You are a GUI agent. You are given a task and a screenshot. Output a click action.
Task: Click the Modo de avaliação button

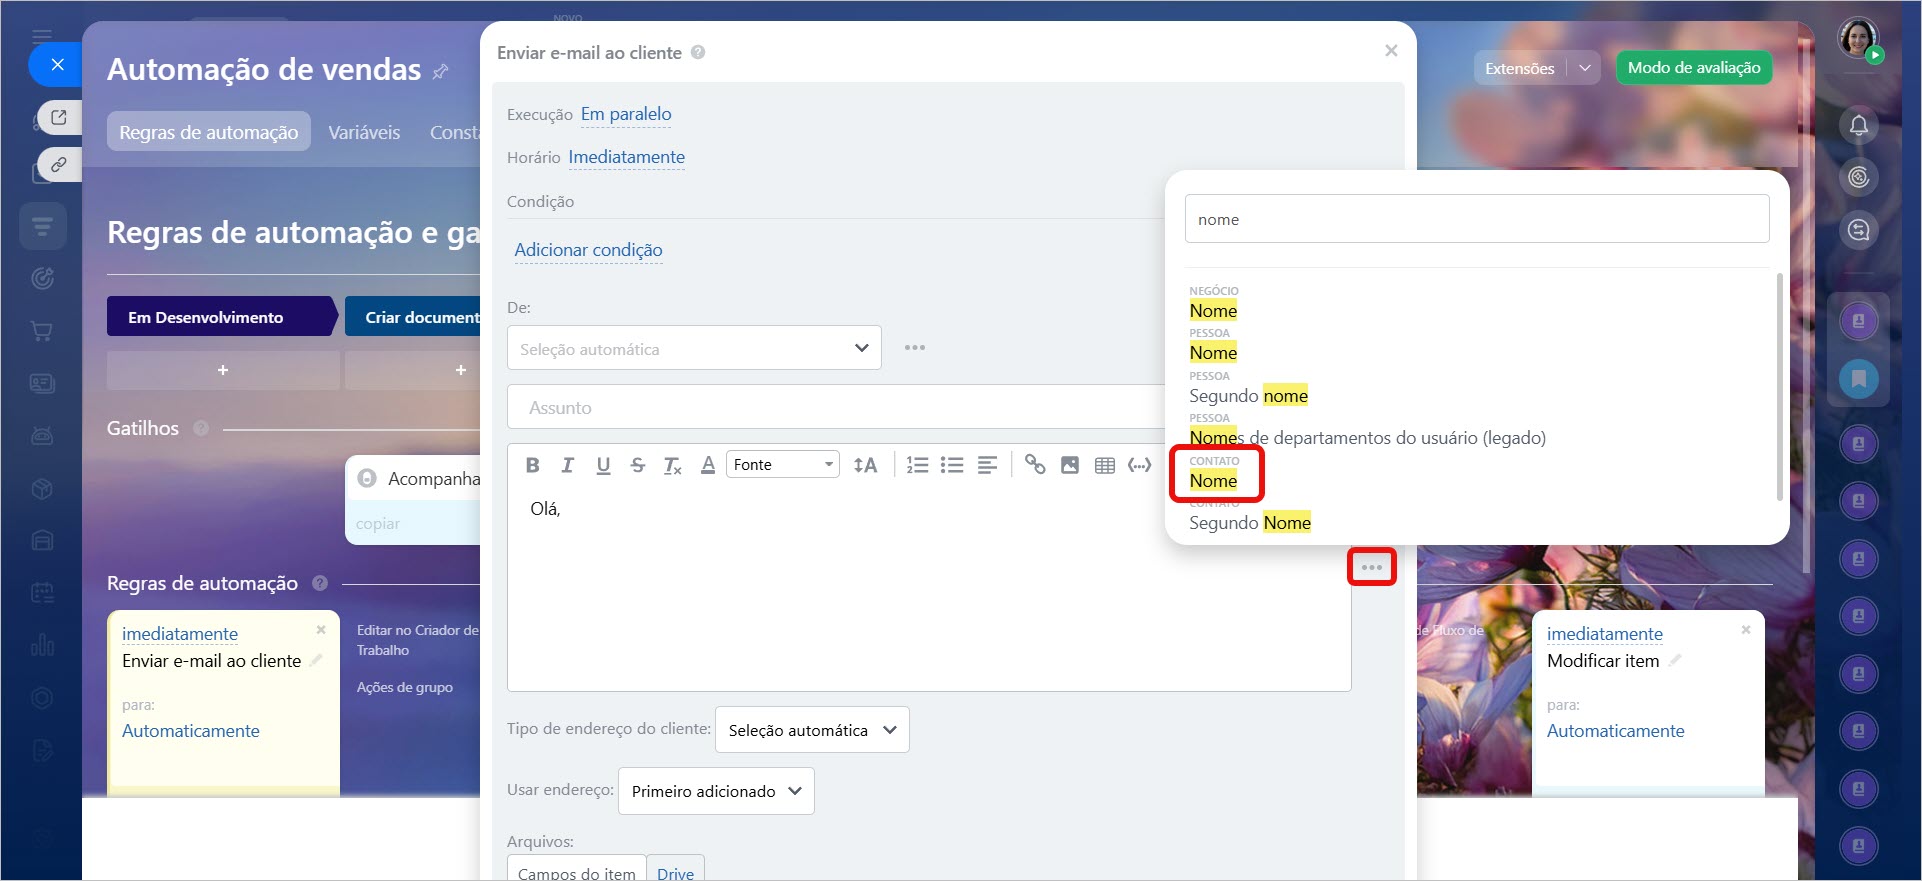tap(1693, 68)
